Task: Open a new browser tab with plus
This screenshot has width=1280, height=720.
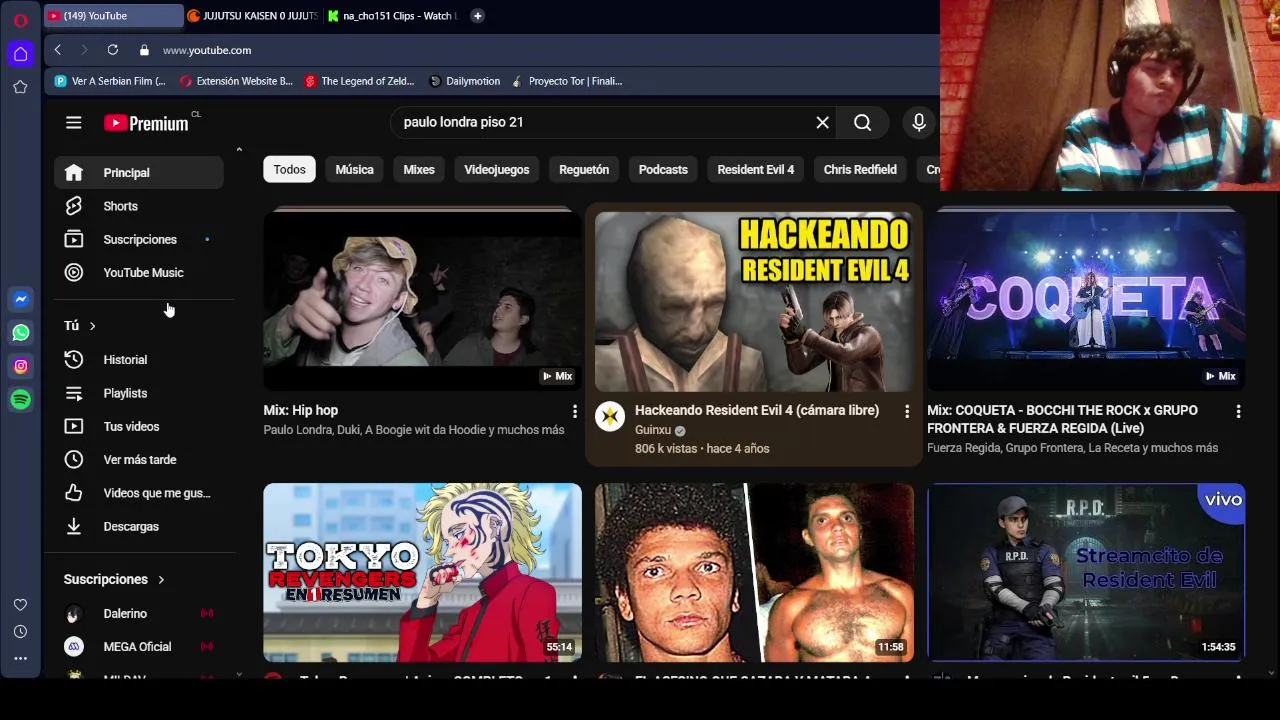Action: (x=477, y=15)
